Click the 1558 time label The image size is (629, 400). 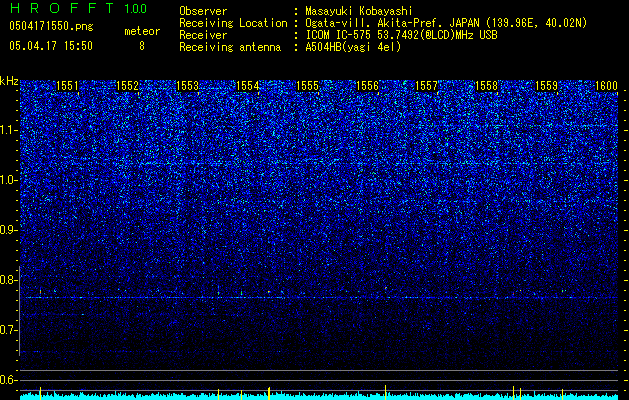(487, 86)
